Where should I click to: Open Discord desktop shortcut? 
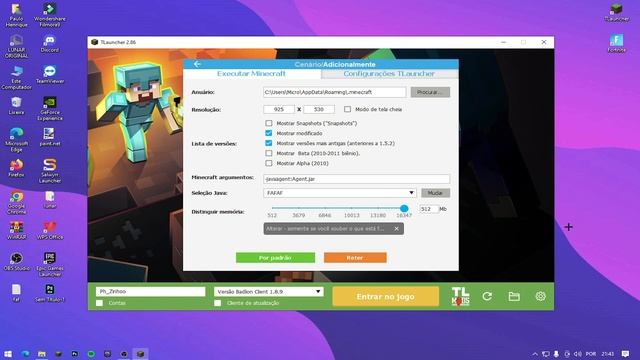(x=50, y=44)
